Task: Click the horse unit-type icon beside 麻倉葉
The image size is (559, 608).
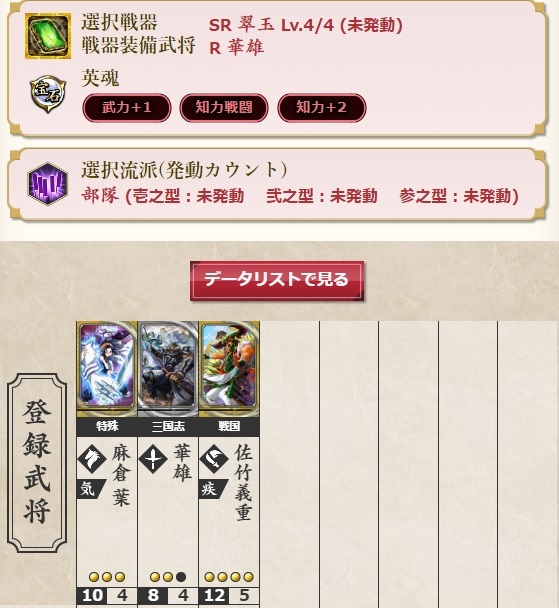Action: [92, 459]
